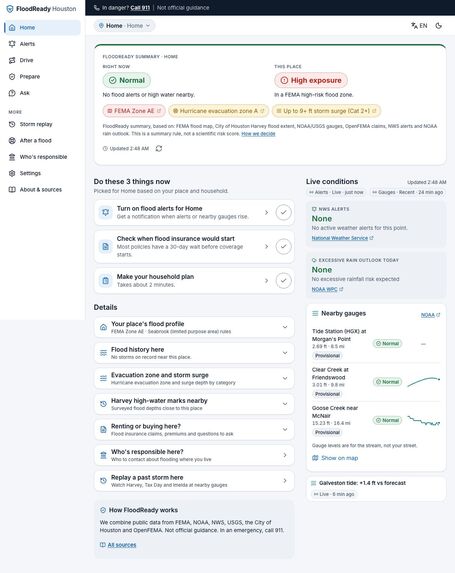Click the Storm replay history icon
The height and width of the screenshot is (573, 455).
pyautogui.click(x=12, y=124)
